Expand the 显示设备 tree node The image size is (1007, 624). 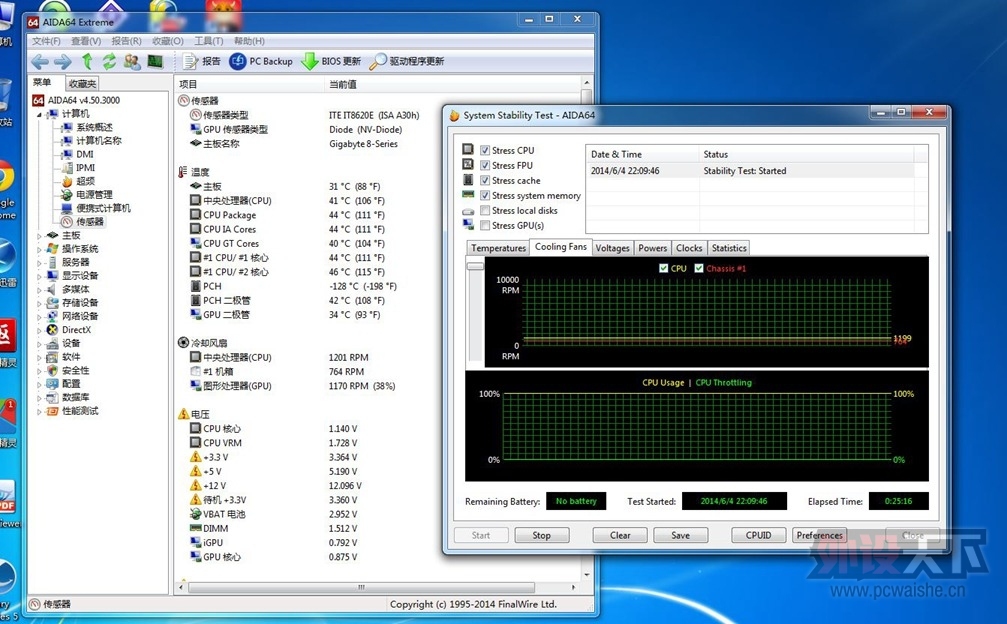[39, 276]
